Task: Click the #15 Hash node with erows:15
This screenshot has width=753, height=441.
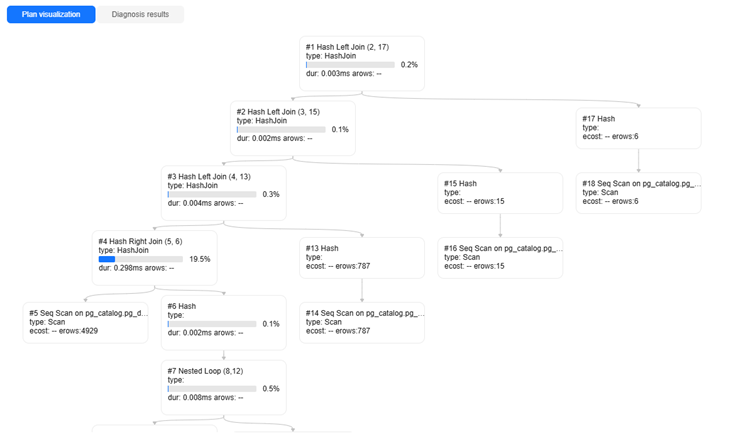Action: click(x=500, y=193)
